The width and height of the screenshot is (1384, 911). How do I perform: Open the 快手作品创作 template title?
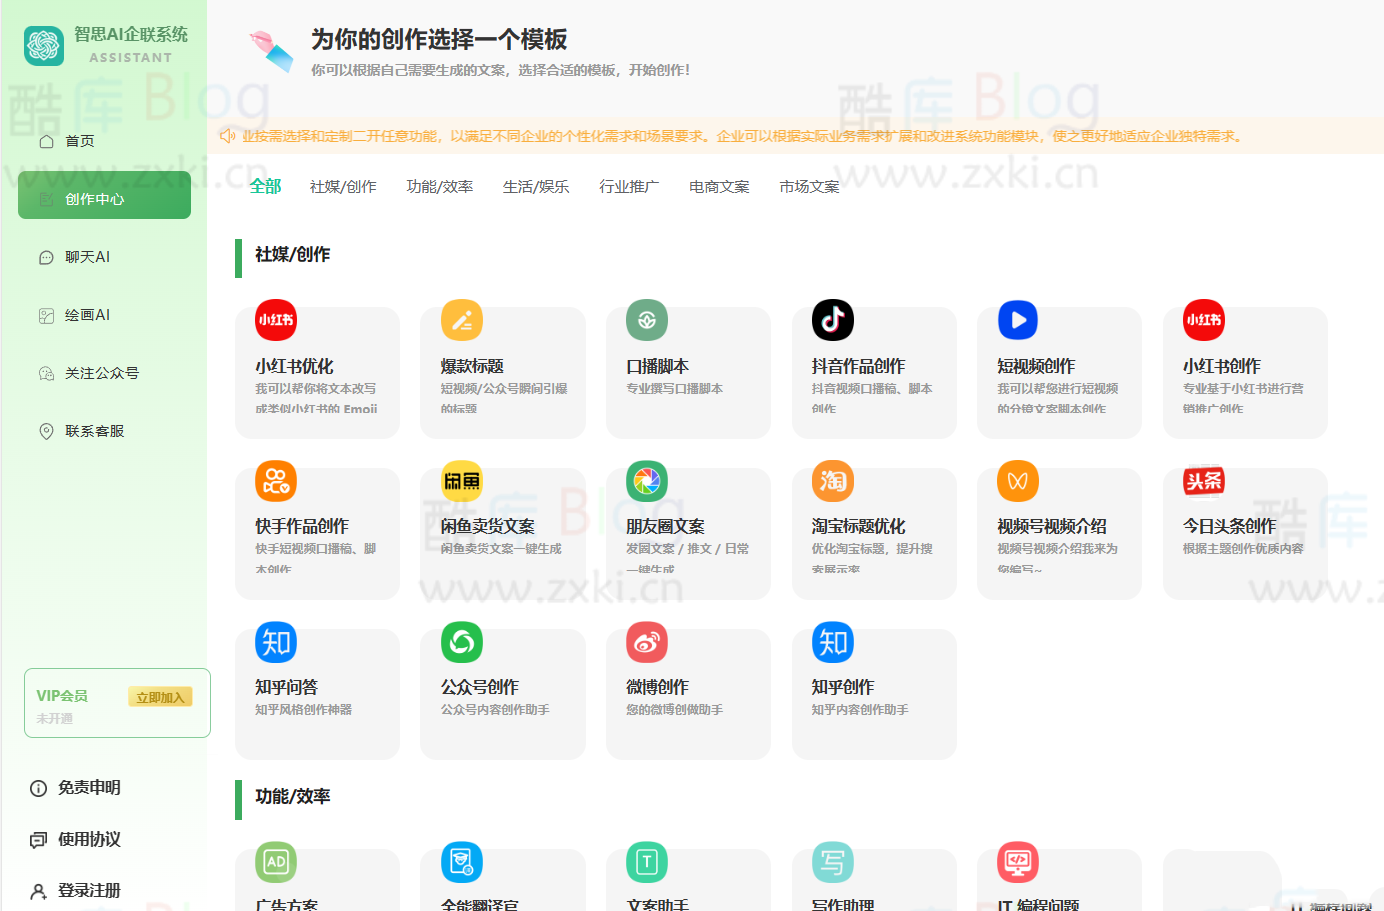302,526
